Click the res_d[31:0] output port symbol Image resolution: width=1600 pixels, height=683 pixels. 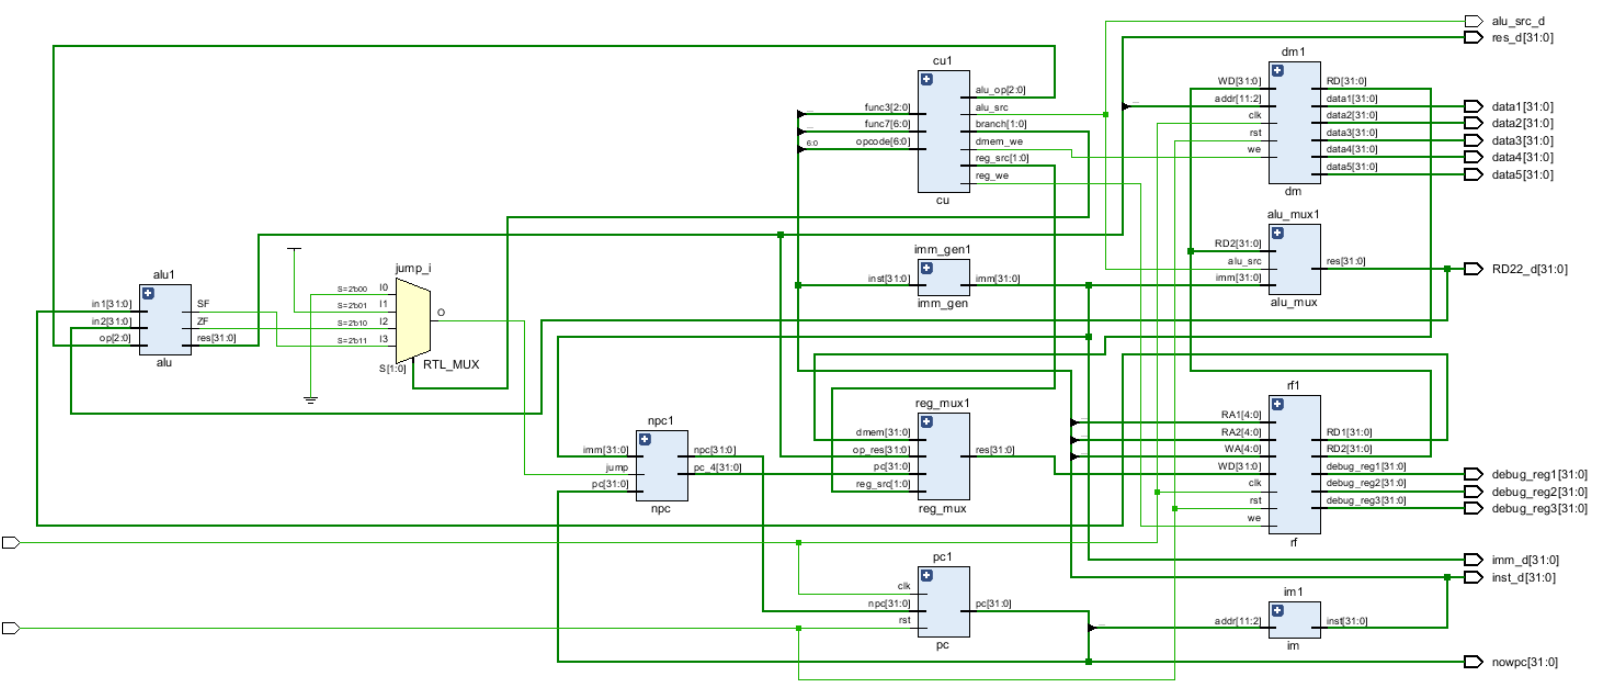(1473, 38)
